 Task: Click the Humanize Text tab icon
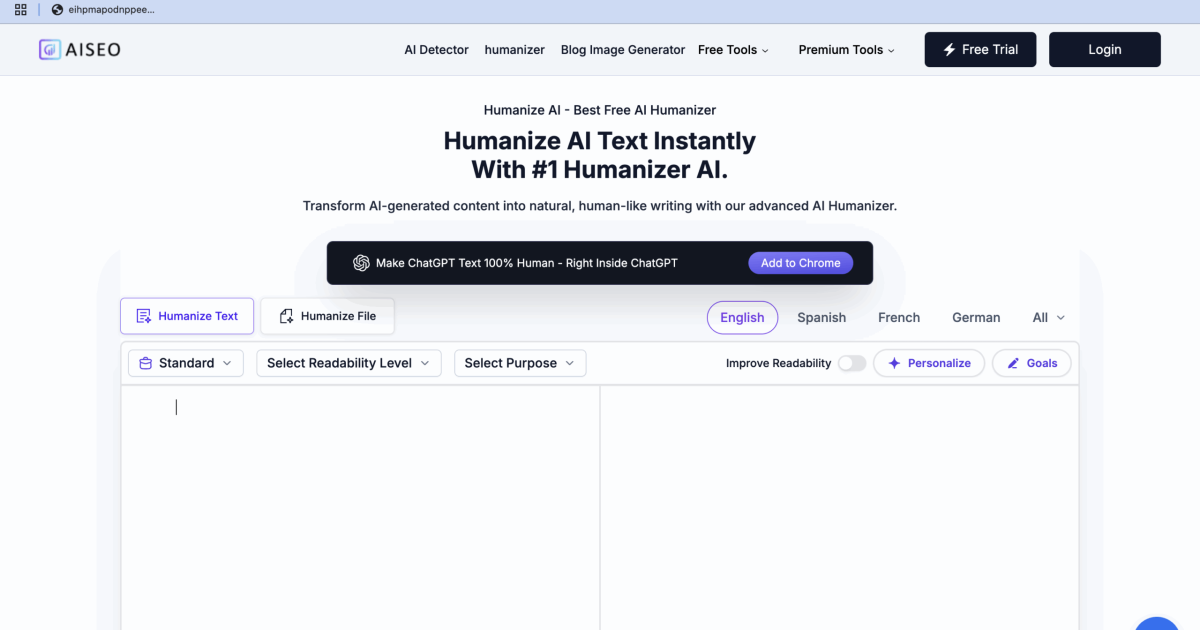point(143,316)
